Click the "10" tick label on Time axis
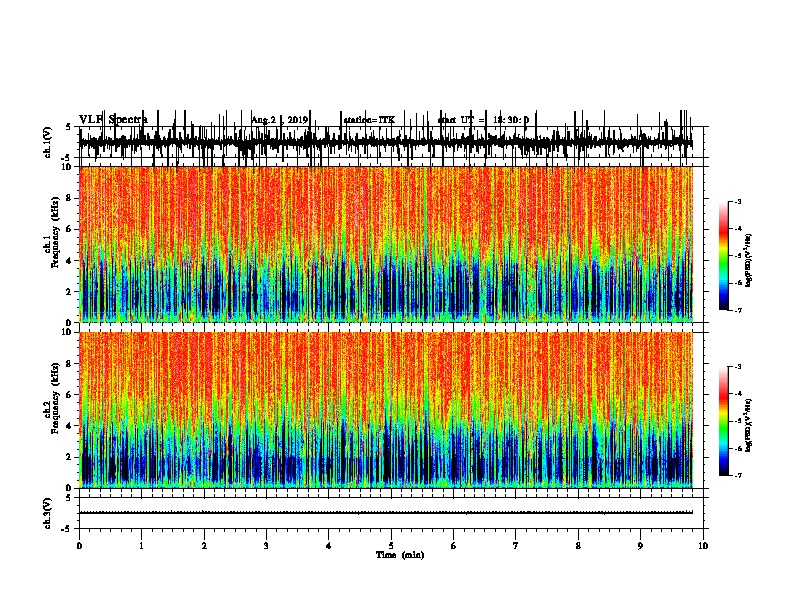 click(x=703, y=546)
